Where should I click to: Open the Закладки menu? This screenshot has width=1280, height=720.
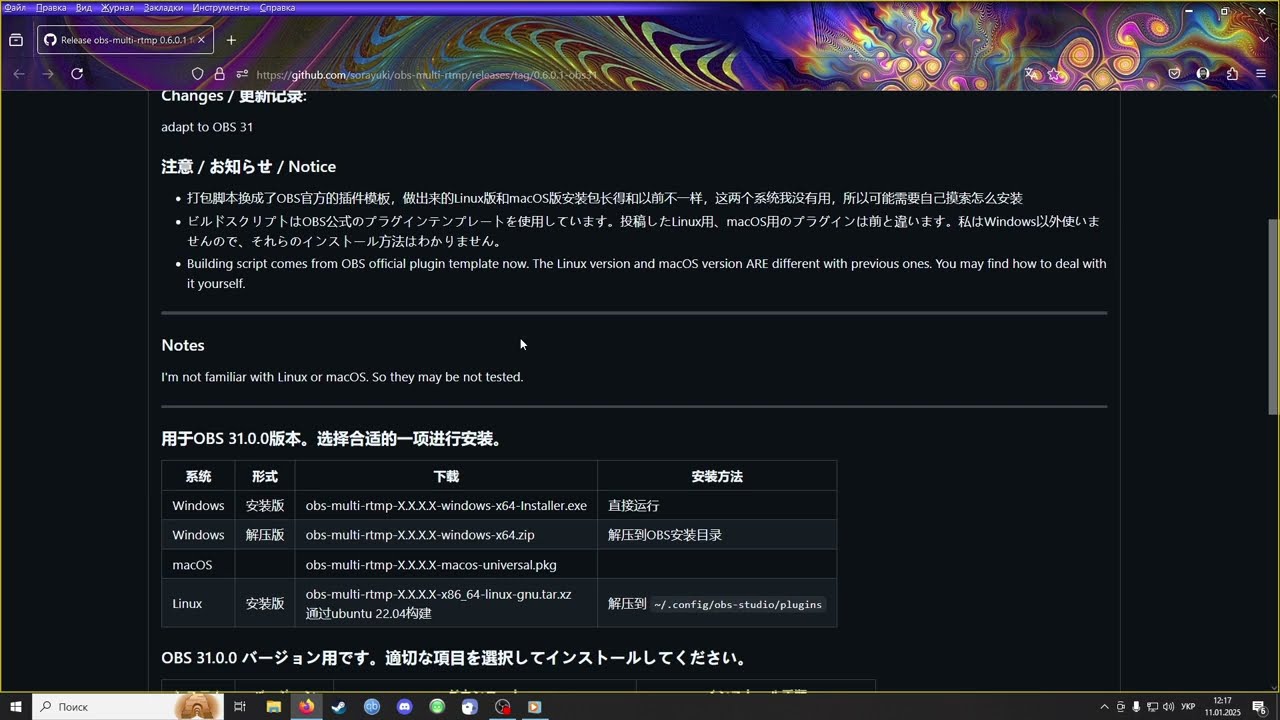163,8
